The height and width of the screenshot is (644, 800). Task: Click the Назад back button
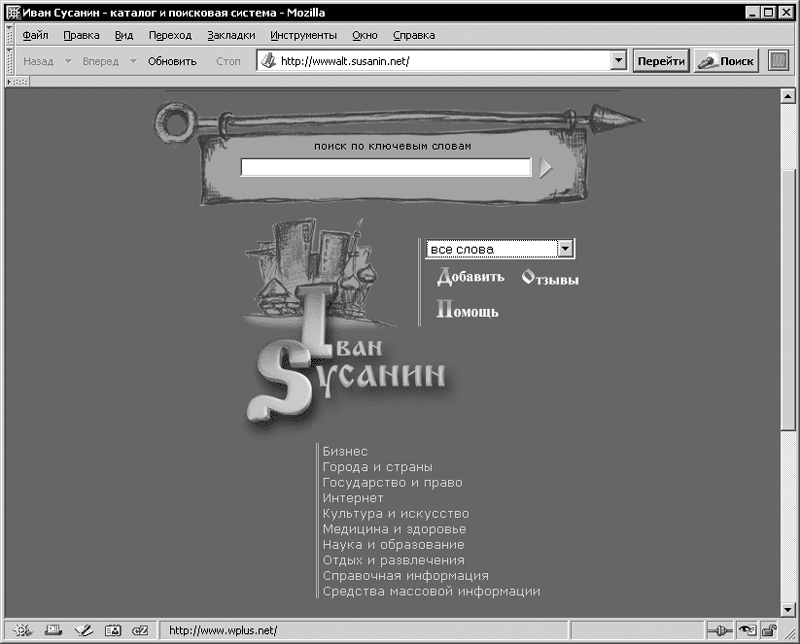click(x=38, y=61)
